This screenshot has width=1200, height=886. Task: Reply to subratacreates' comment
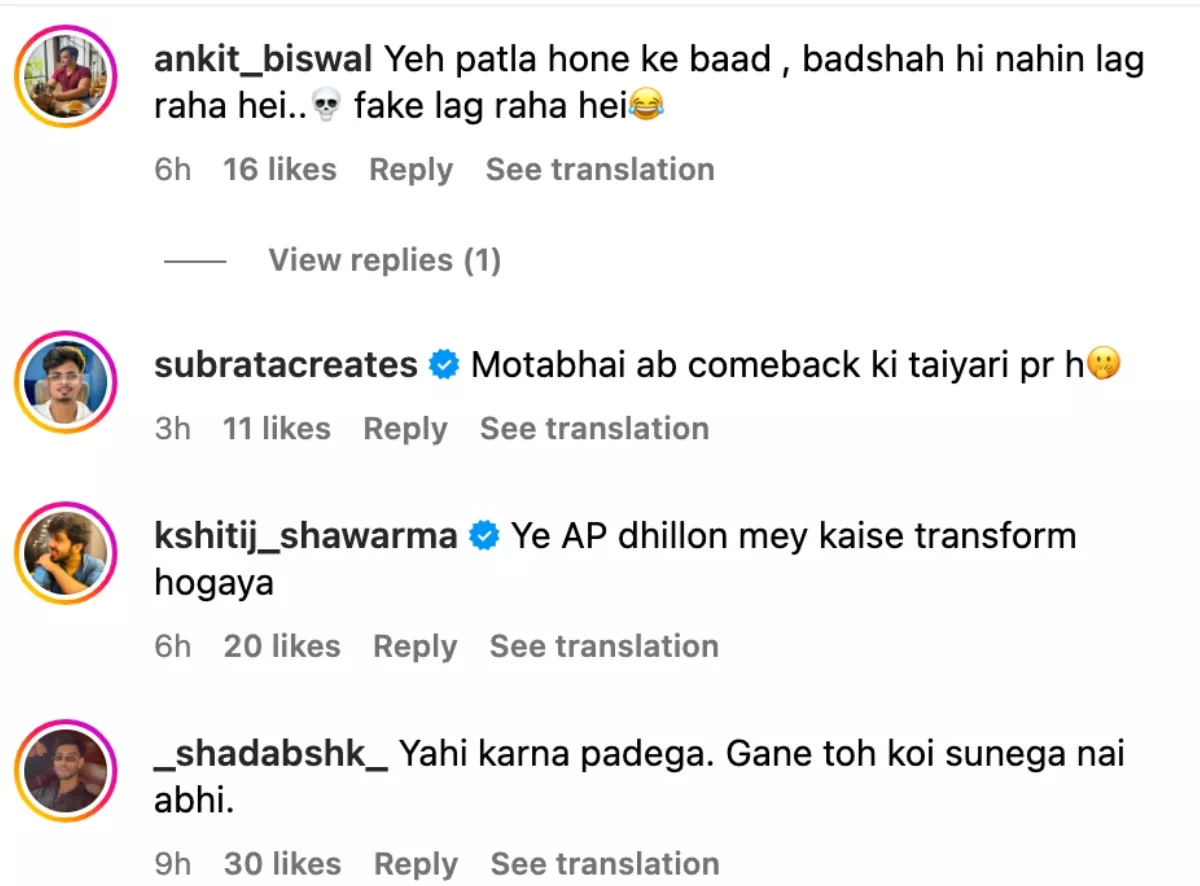[x=405, y=429]
